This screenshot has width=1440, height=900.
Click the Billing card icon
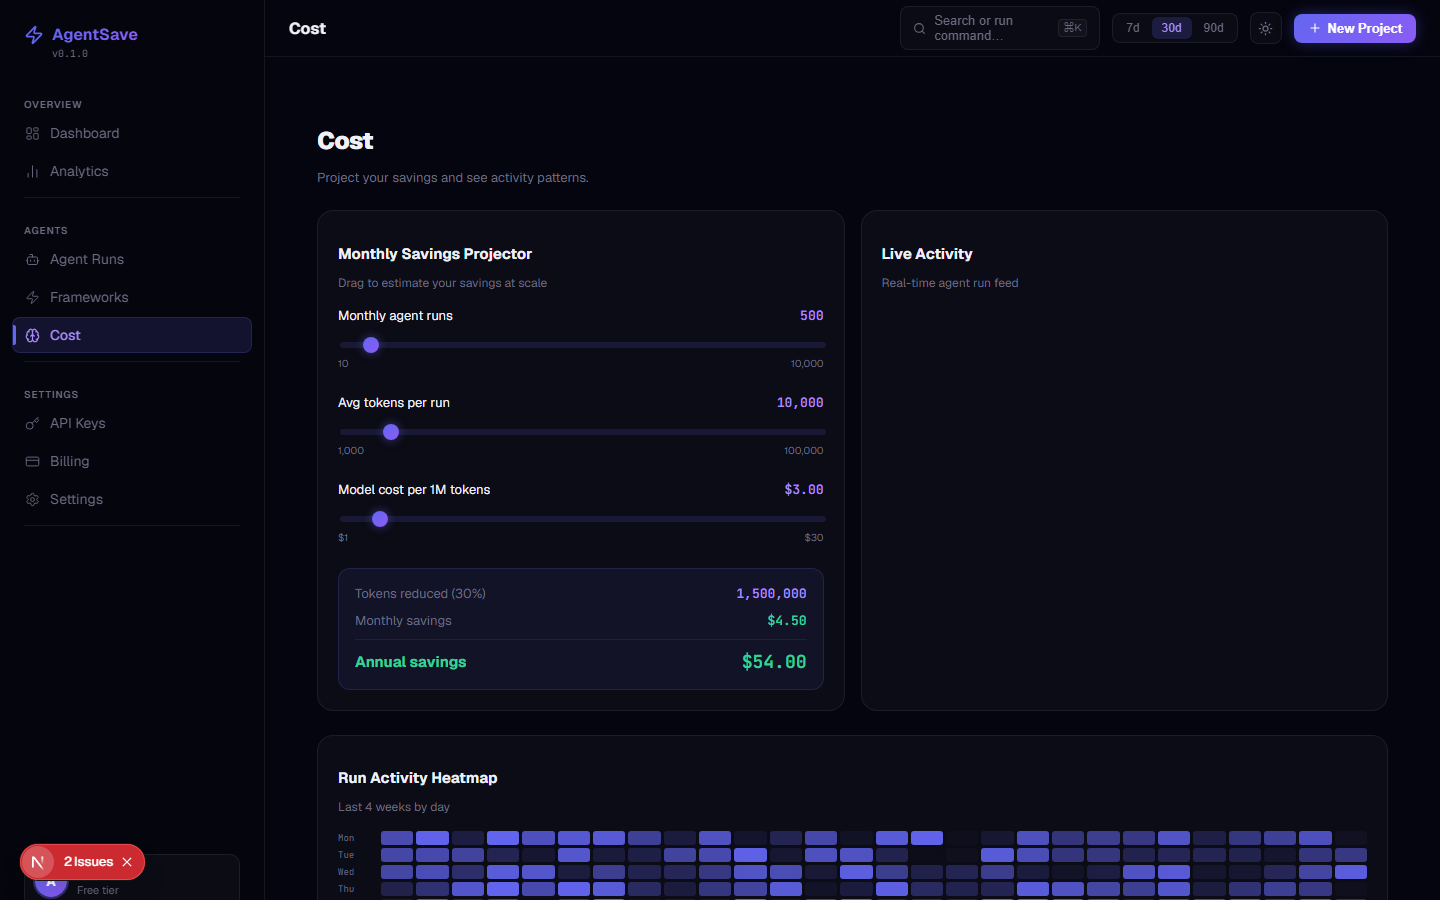(32, 462)
